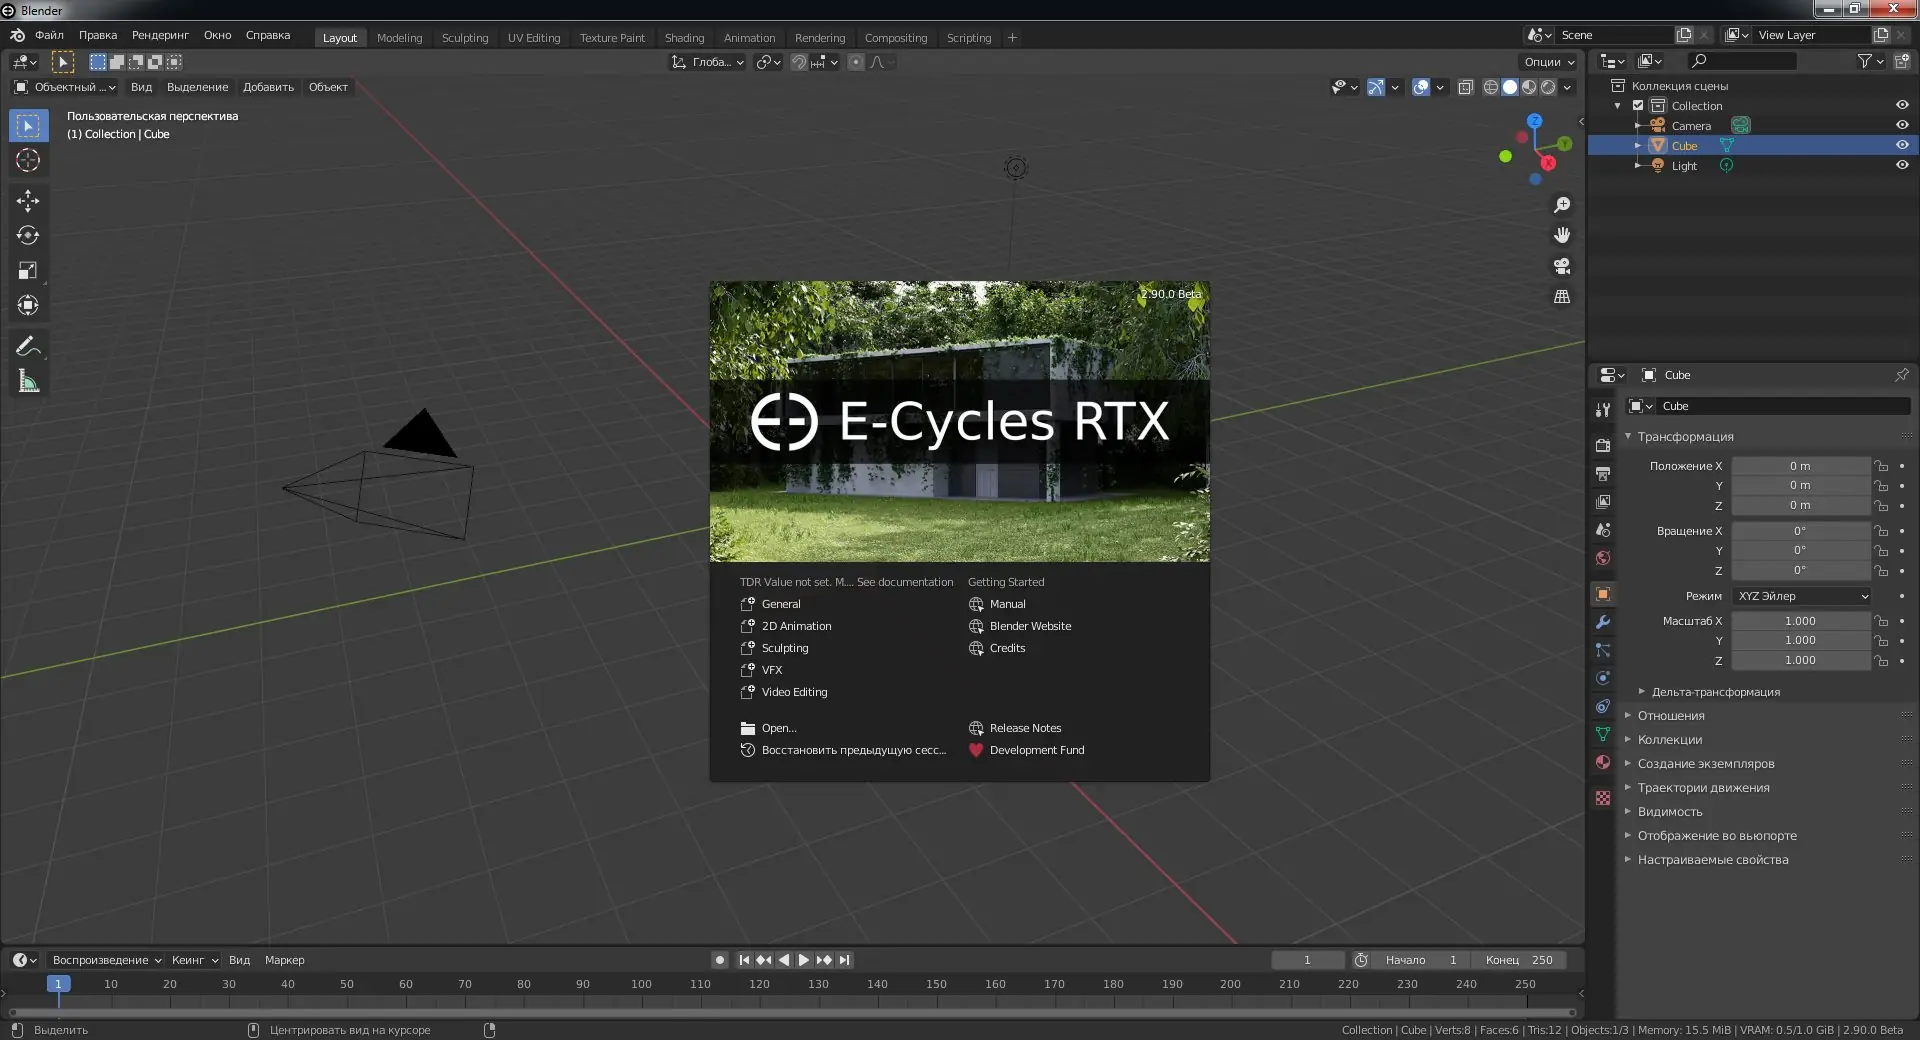Screen dimensions: 1920x1040
Task: Click frame 100 on the timeline
Action: (x=641, y=984)
